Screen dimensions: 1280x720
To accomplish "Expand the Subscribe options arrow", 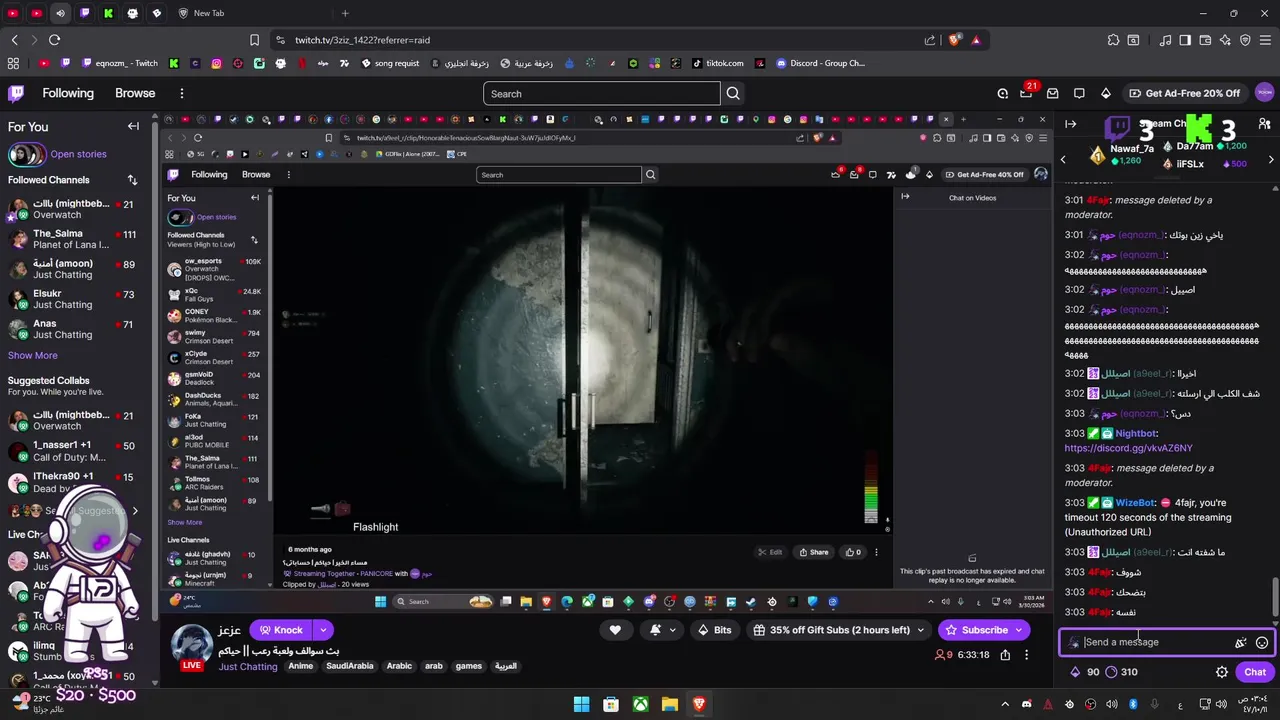I will tap(1019, 630).
